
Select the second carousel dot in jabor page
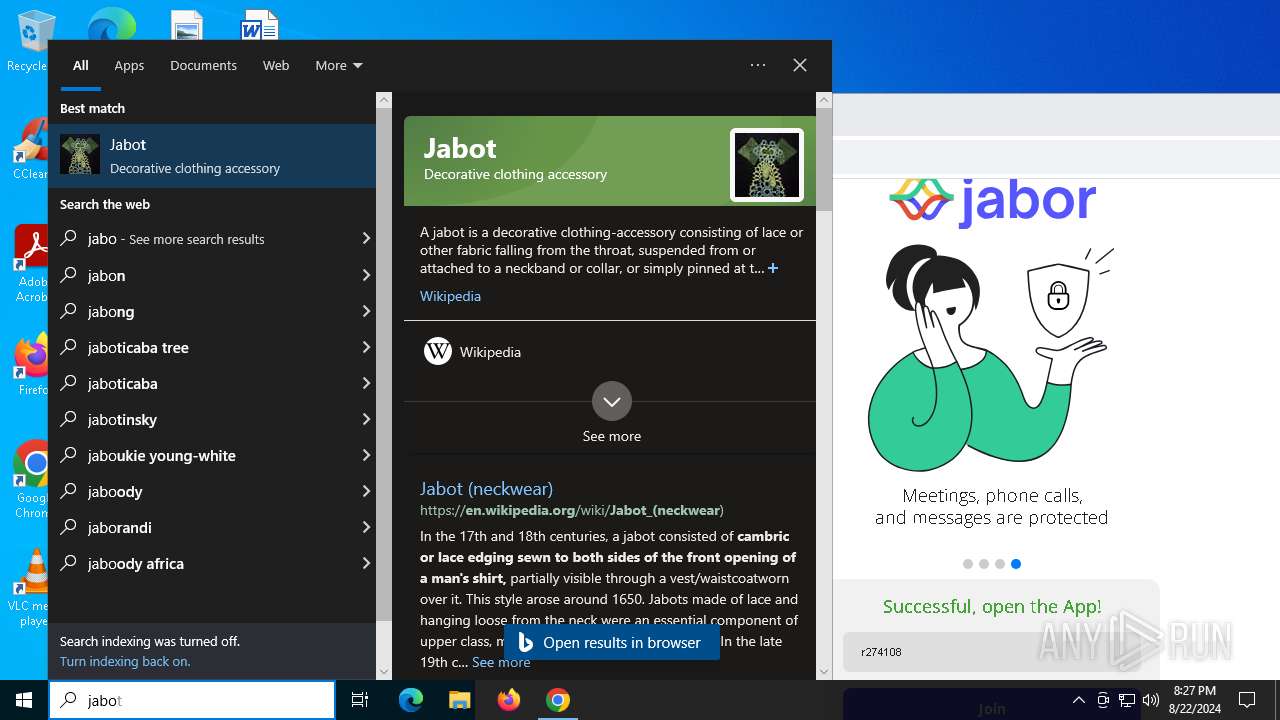tap(984, 564)
